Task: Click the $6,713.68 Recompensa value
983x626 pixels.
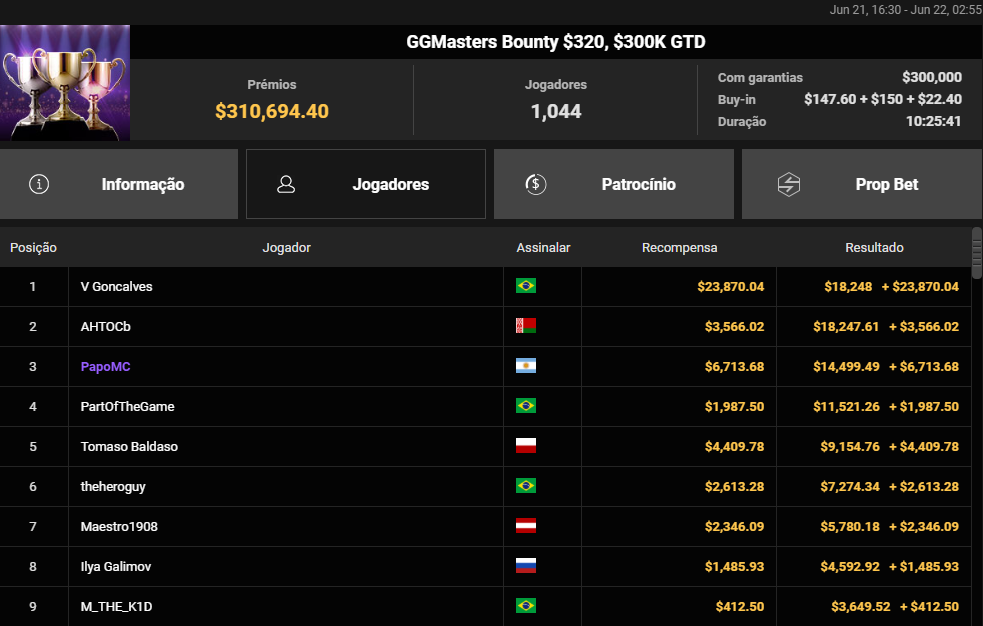Action: click(x=734, y=367)
